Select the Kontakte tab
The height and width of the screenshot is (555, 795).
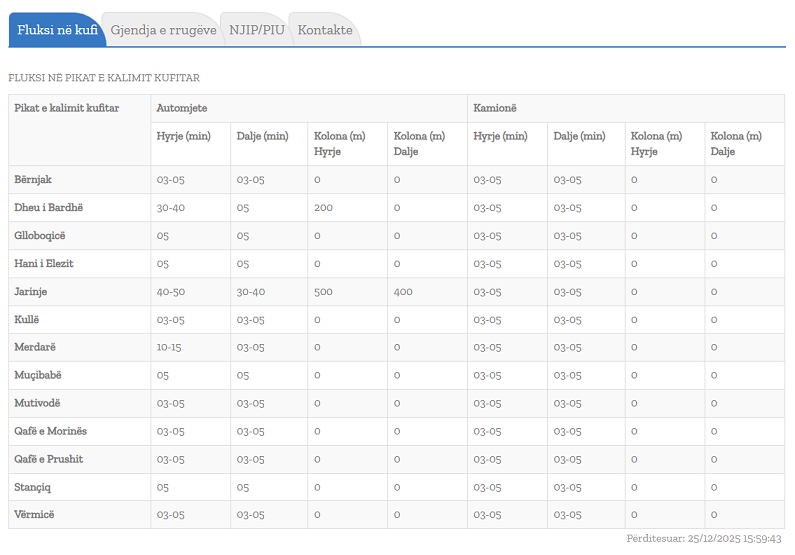(x=324, y=30)
